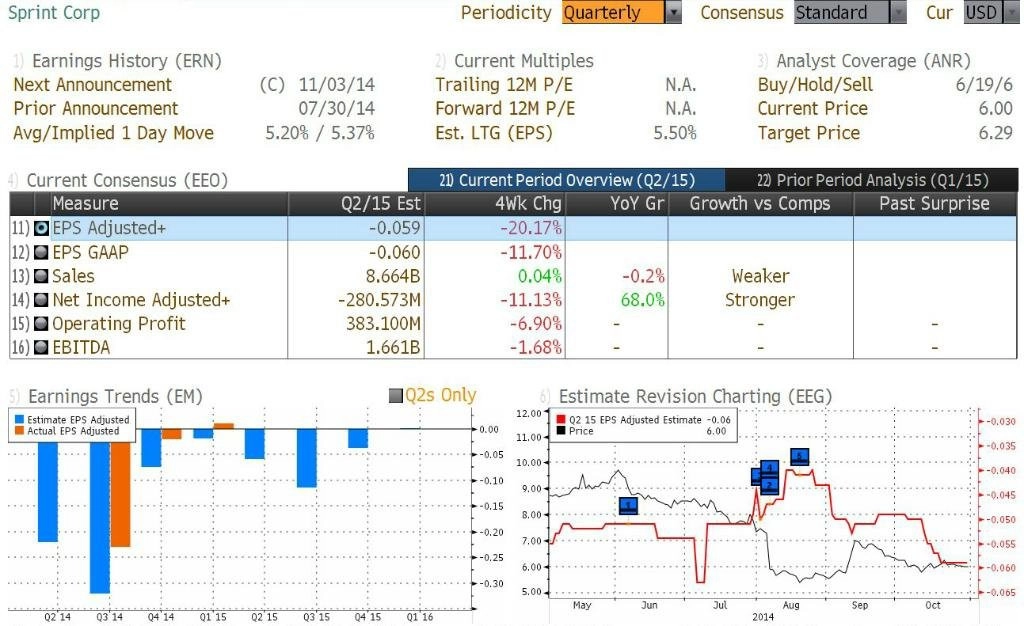
Task: Click Sales 4Wk change 0.04%
Action: point(539,276)
